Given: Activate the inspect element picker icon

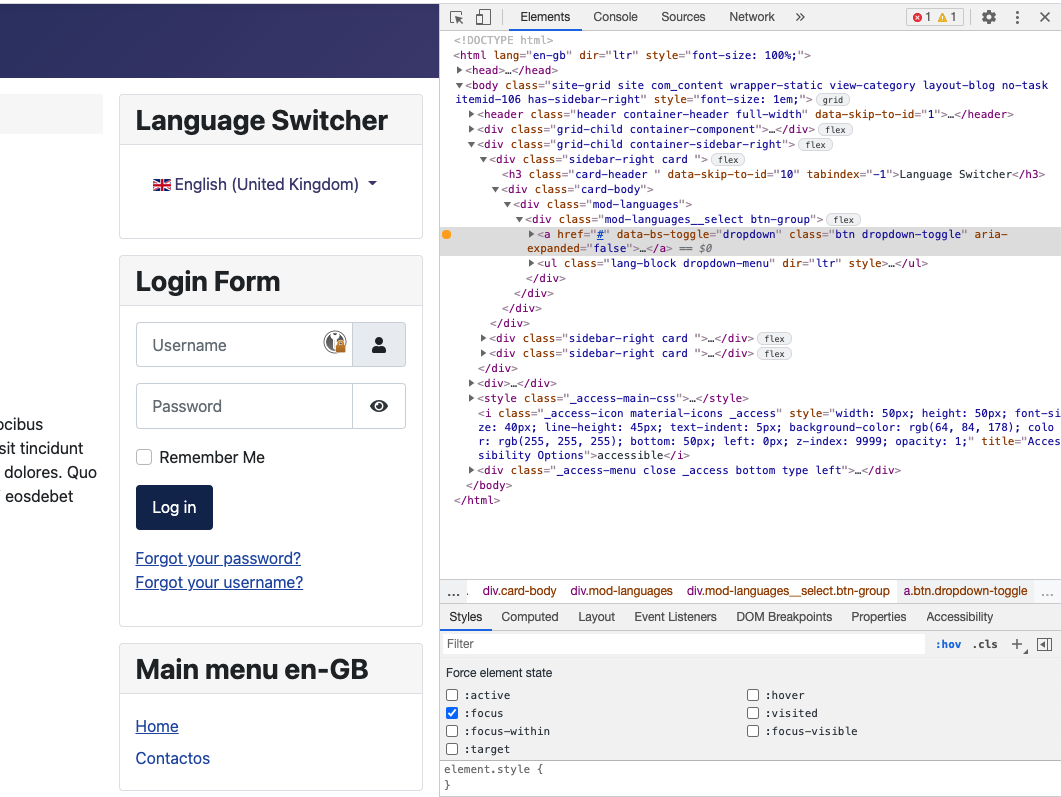Looking at the screenshot, I should click(457, 18).
